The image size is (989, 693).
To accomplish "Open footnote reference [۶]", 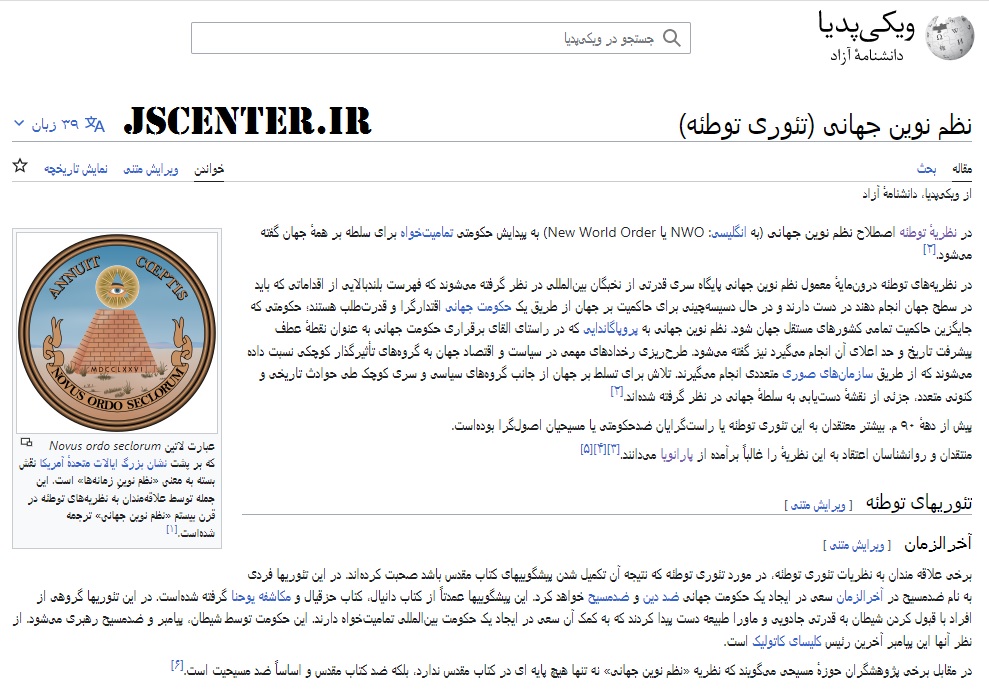I will coord(177,665).
